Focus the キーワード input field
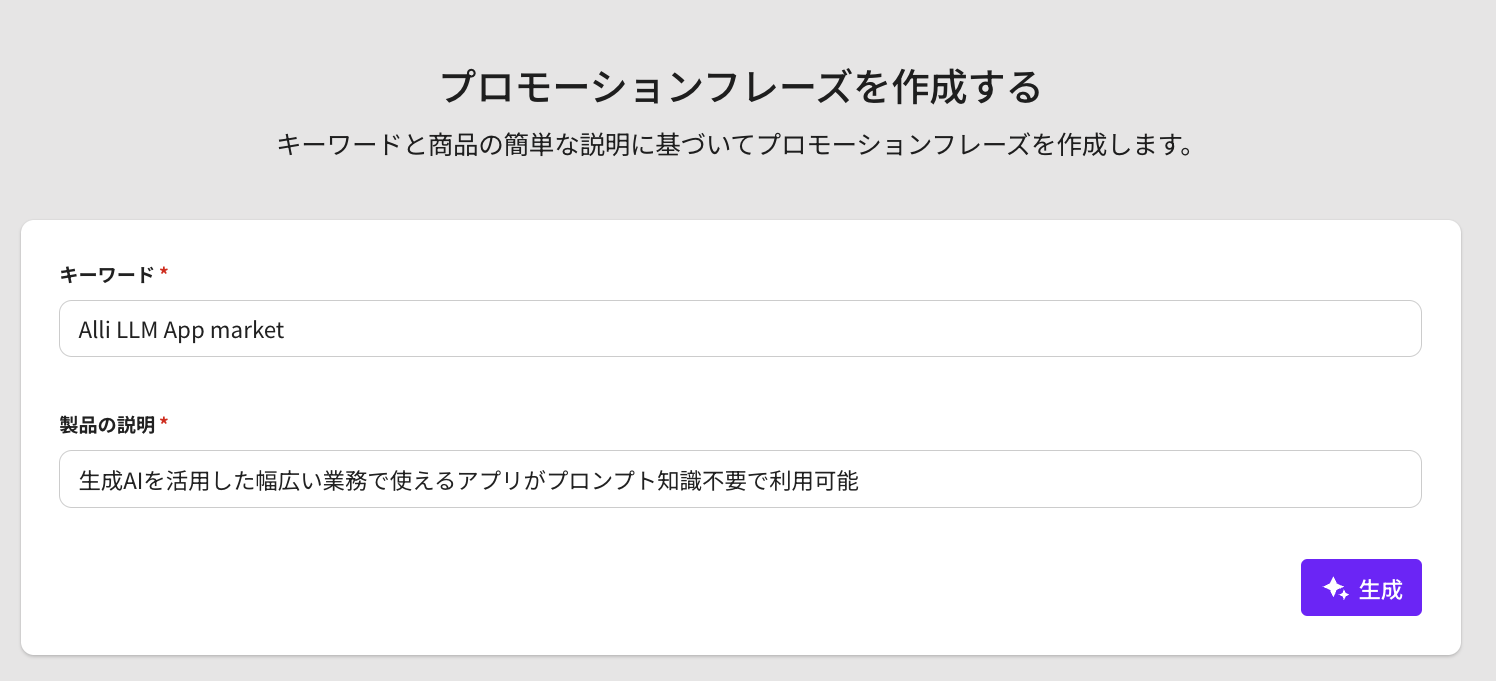 pos(740,329)
